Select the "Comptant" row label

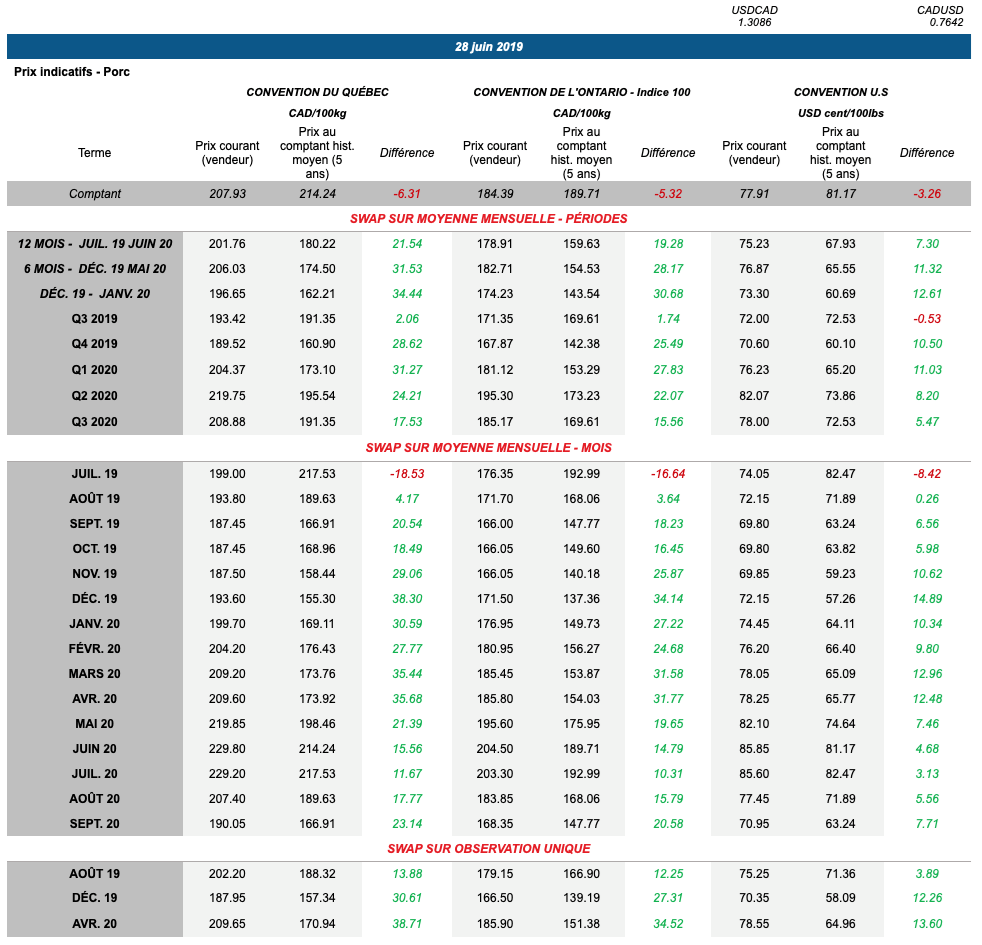(x=95, y=194)
